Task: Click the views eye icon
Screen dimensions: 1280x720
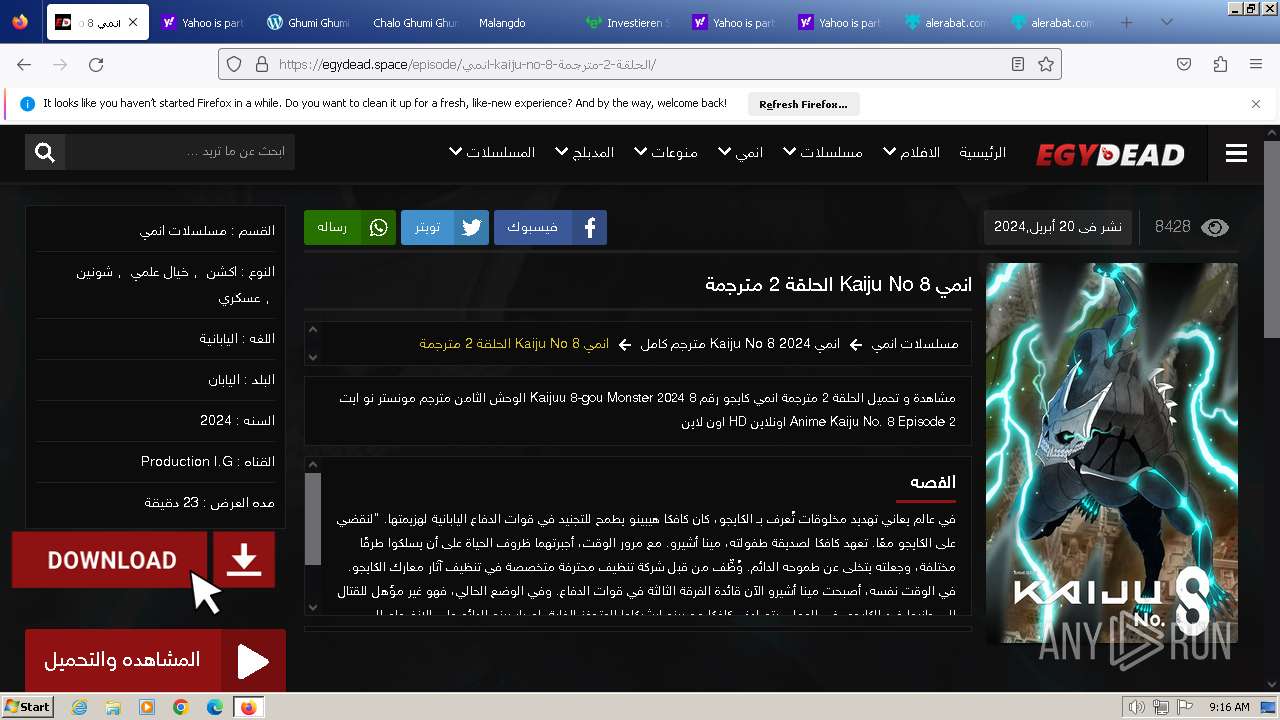Action: 1214,228
